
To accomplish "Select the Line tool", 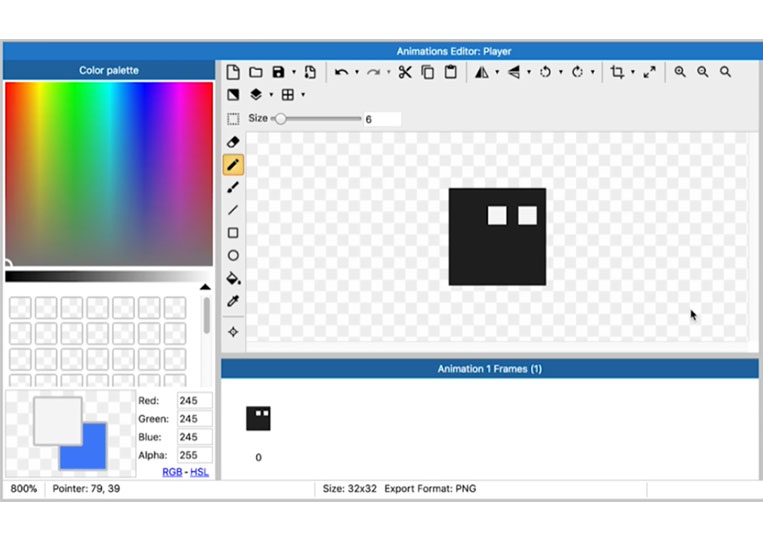I will click(233, 210).
